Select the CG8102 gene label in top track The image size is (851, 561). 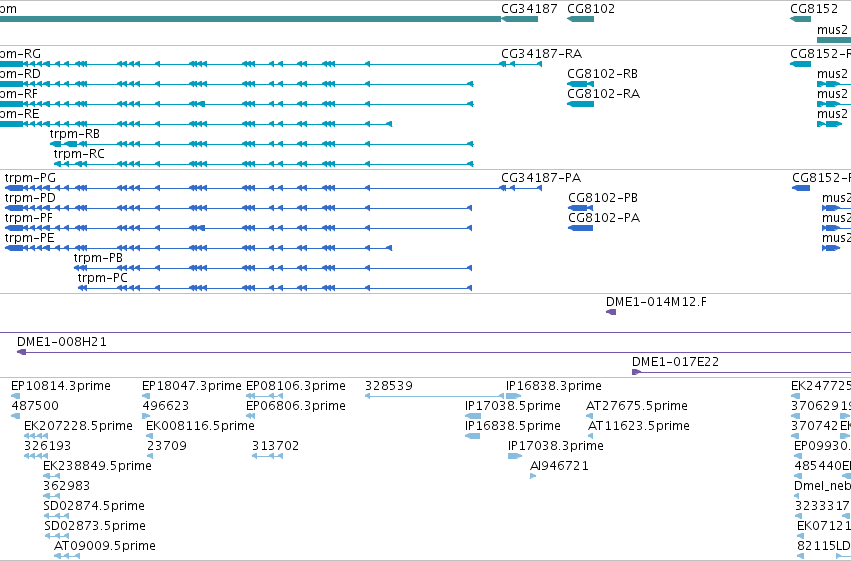point(591,9)
